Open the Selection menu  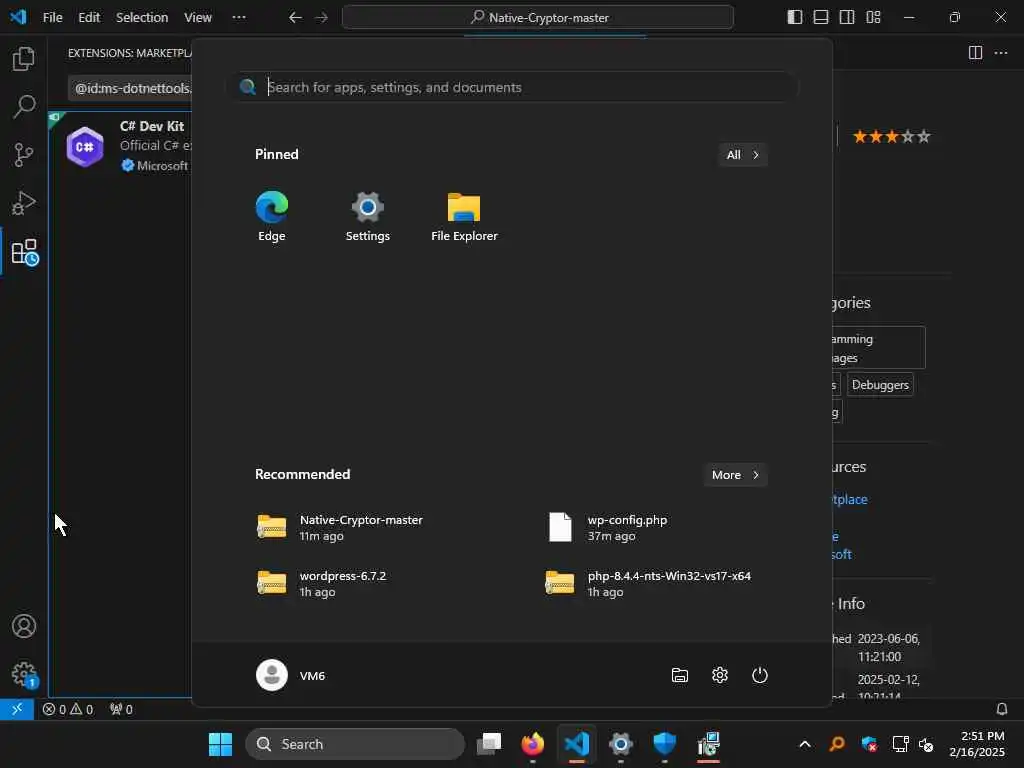[142, 18]
